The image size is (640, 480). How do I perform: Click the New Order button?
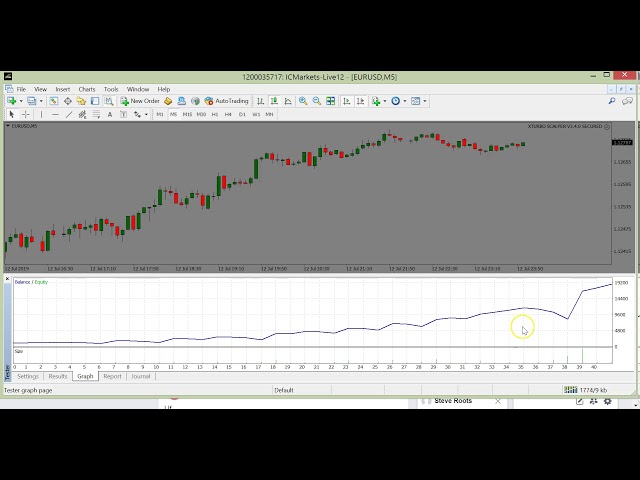[140, 101]
